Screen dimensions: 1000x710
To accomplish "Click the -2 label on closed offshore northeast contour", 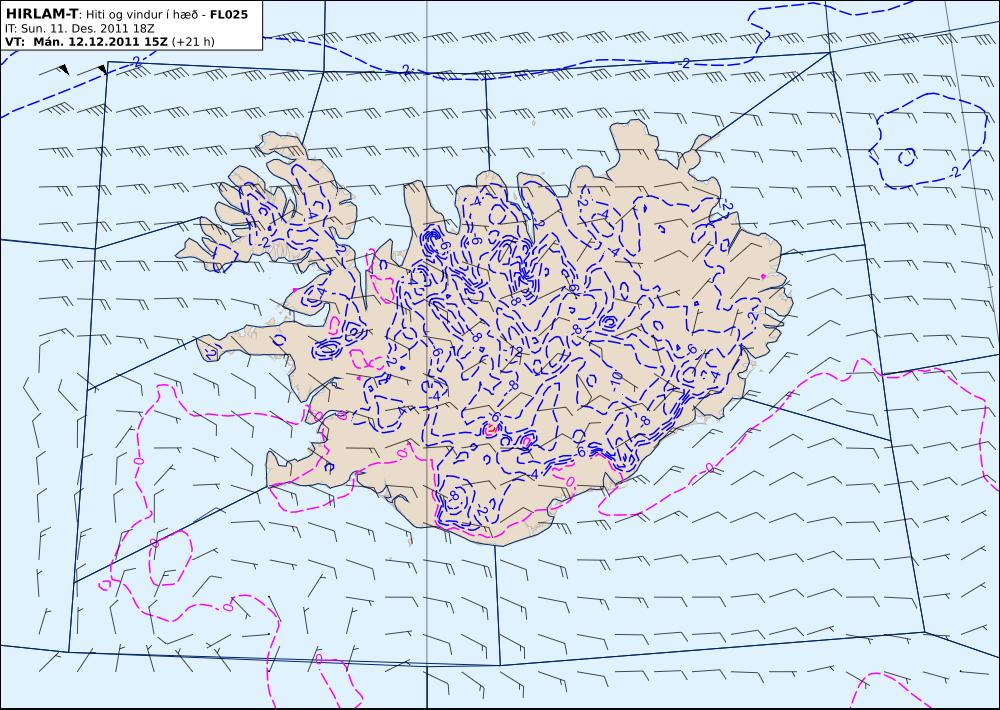I will [x=955, y=172].
